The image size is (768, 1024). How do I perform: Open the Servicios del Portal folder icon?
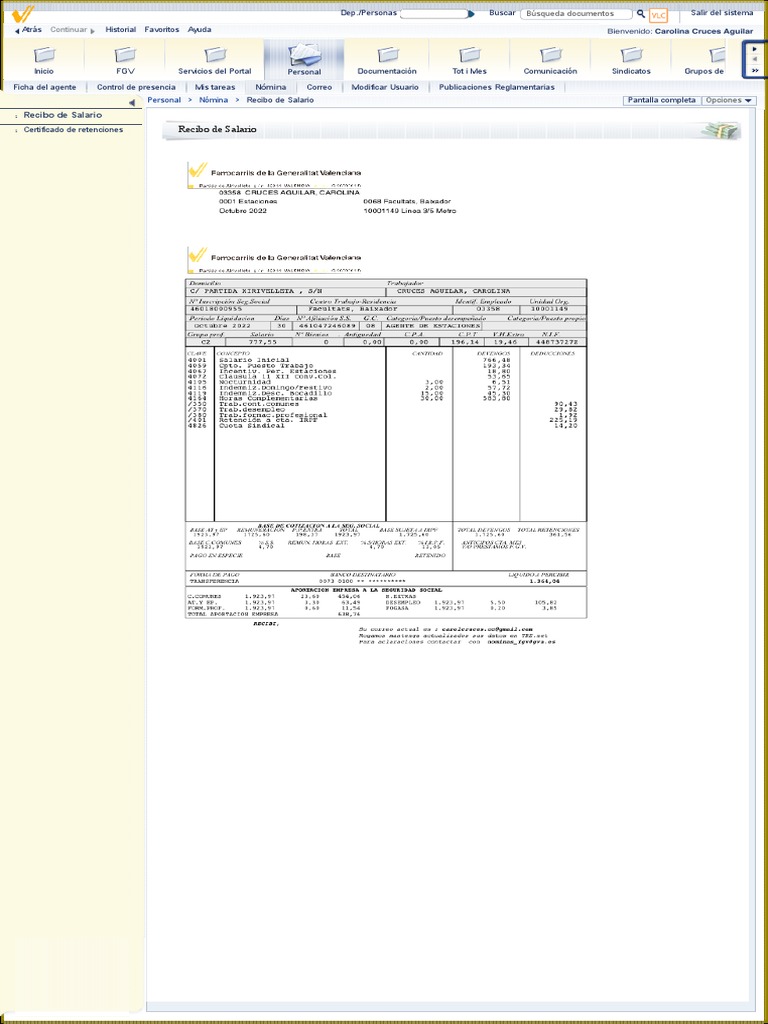click(x=215, y=55)
